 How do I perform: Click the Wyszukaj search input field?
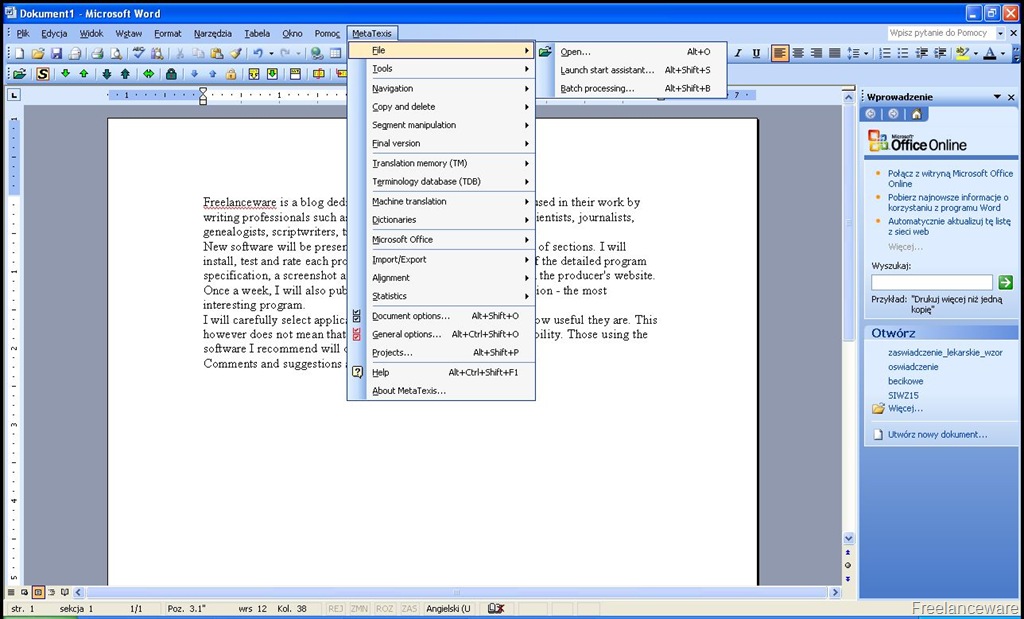click(932, 282)
